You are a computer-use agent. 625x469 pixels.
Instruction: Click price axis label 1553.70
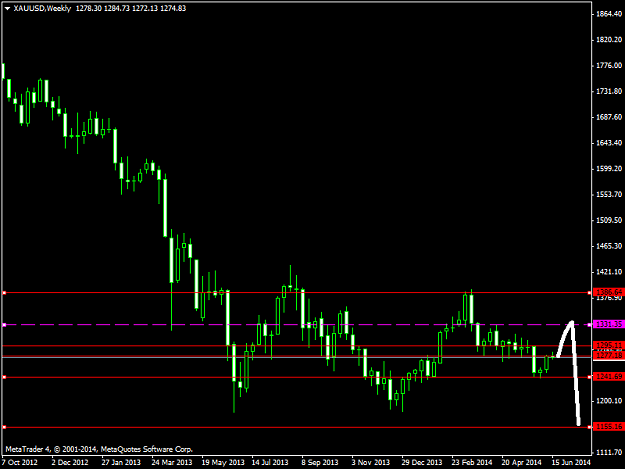click(x=609, y=194)
